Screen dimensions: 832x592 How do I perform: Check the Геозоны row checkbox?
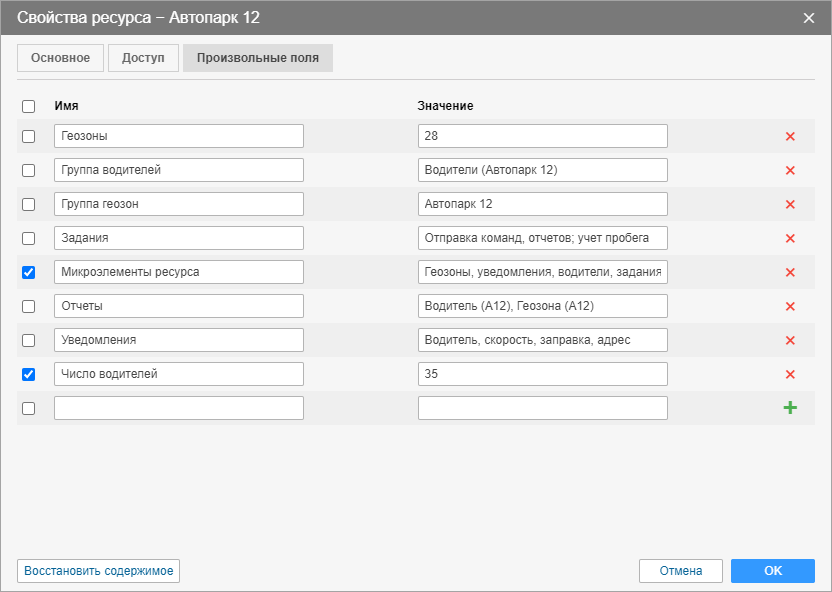[28, 136]
